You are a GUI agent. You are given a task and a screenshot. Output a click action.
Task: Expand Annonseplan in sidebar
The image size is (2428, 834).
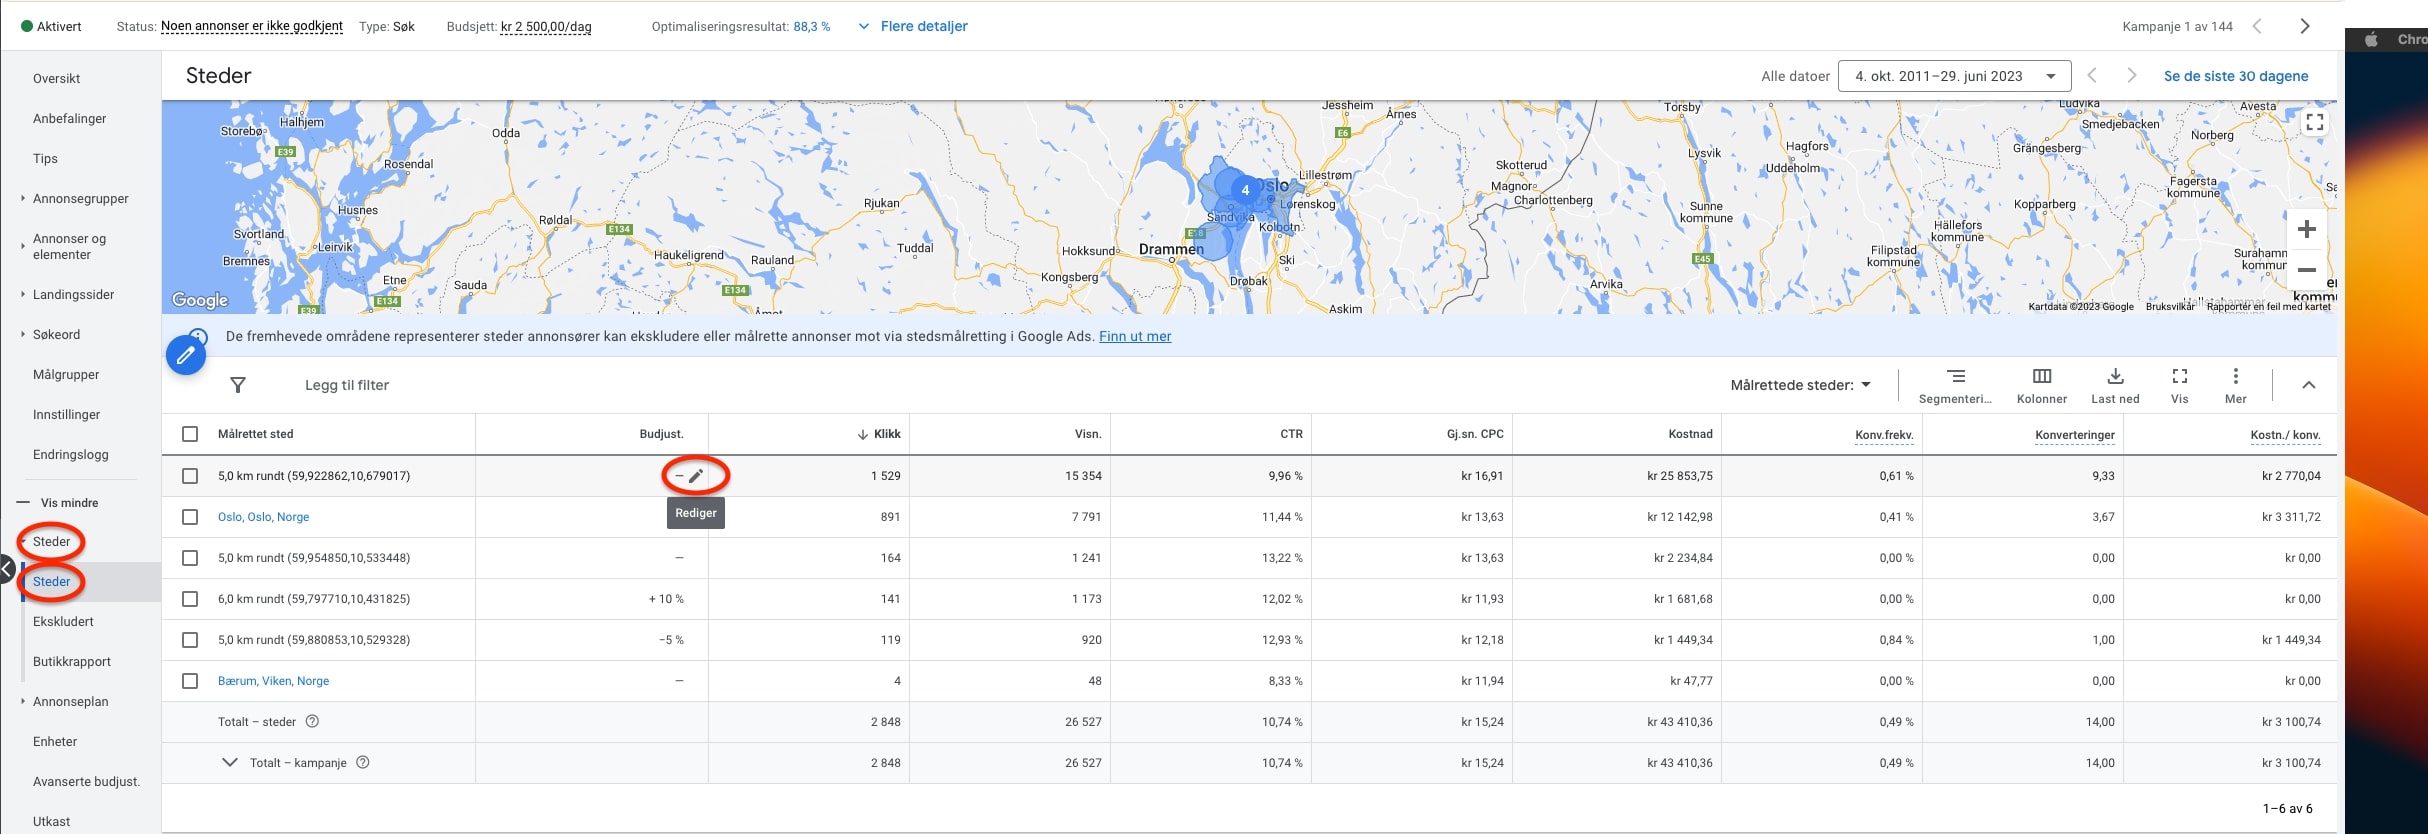(23, 701)
